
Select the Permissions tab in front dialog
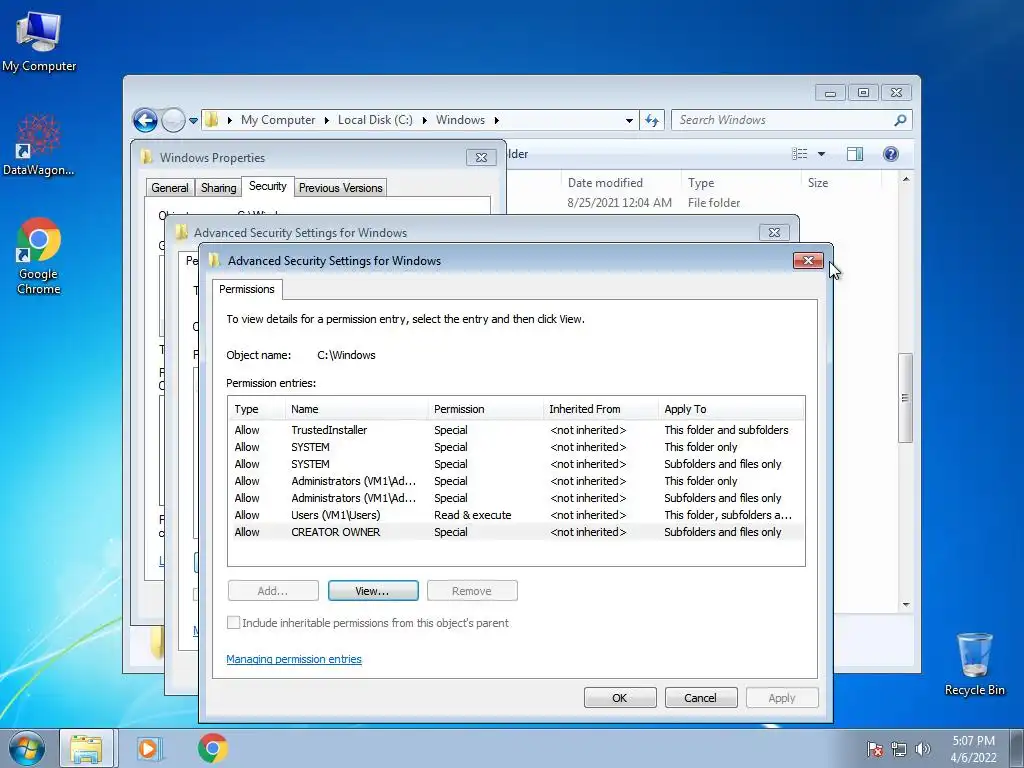click(247, 289)
